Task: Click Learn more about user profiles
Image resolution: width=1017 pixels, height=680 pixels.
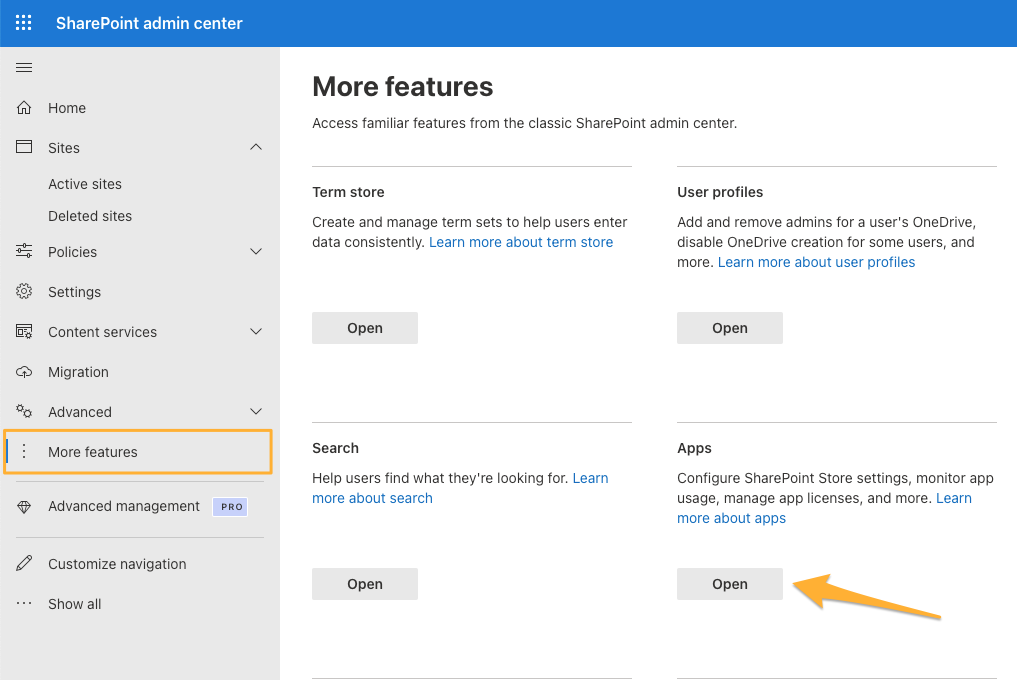Action: [x=815, y=261]
